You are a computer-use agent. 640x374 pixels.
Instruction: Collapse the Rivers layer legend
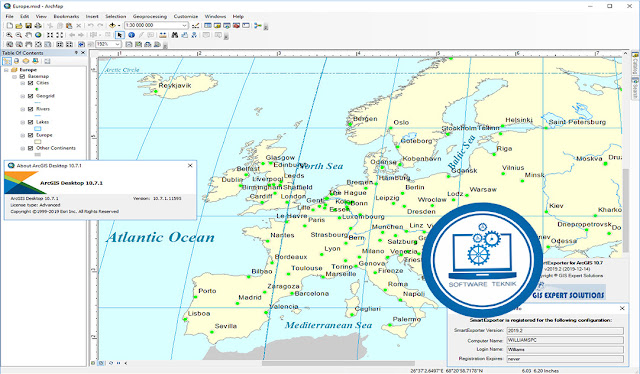pyautogui.click(x=23, y=109)
